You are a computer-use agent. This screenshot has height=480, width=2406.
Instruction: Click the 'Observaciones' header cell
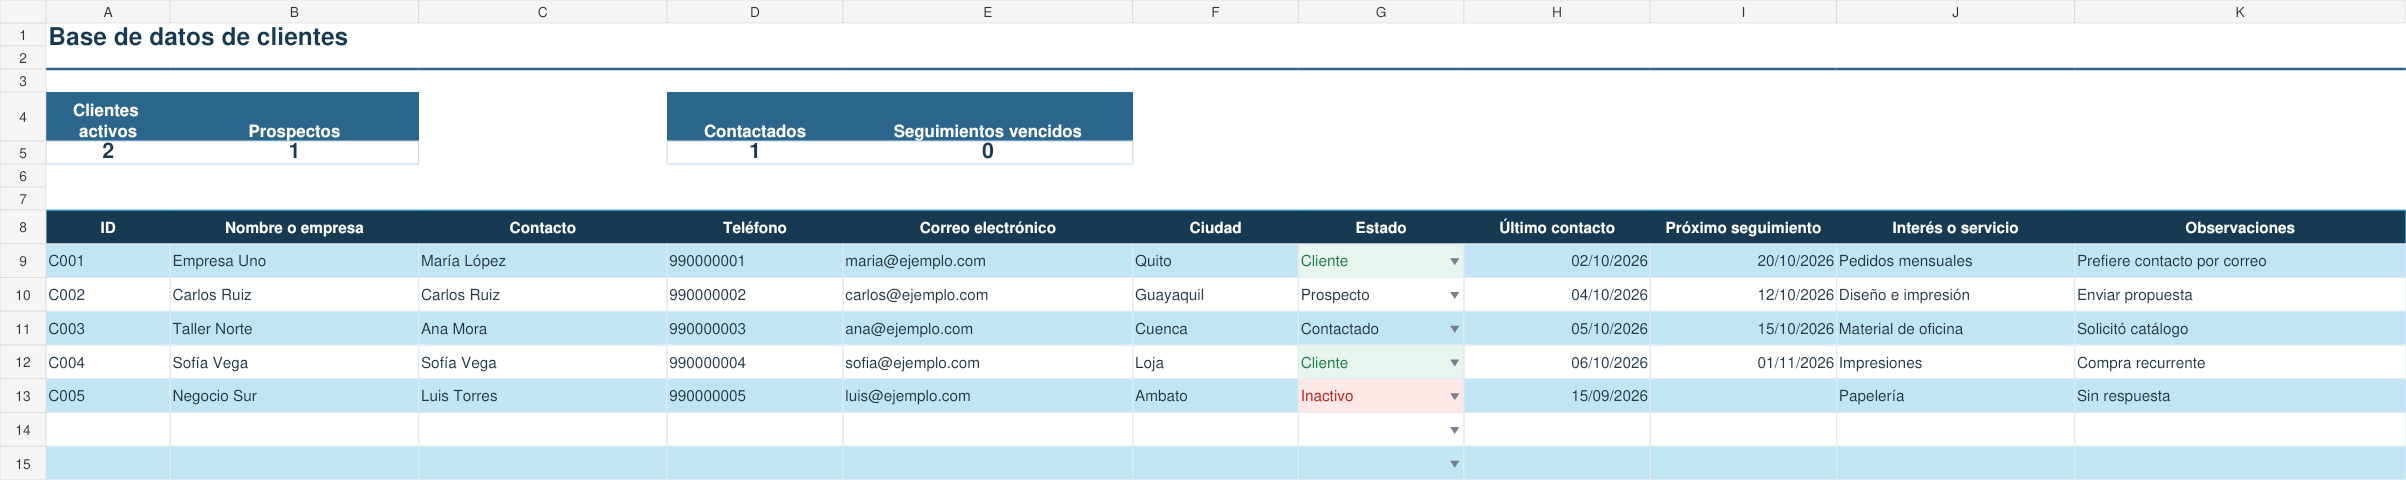click(2240, 228)
